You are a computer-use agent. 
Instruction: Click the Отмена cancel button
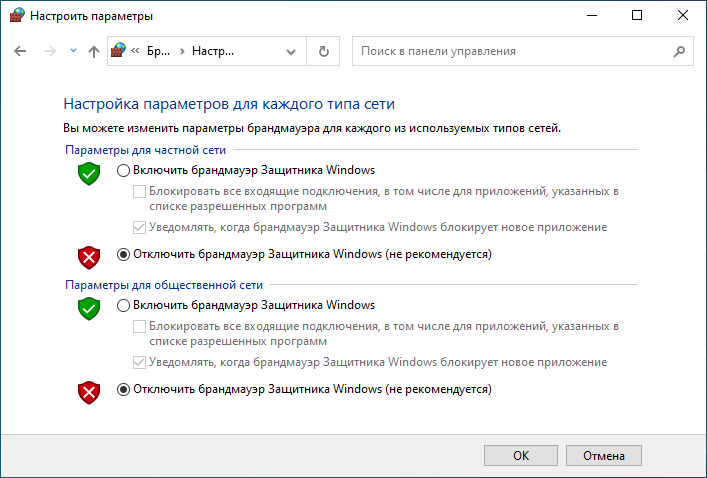click(x=604, y=455)
